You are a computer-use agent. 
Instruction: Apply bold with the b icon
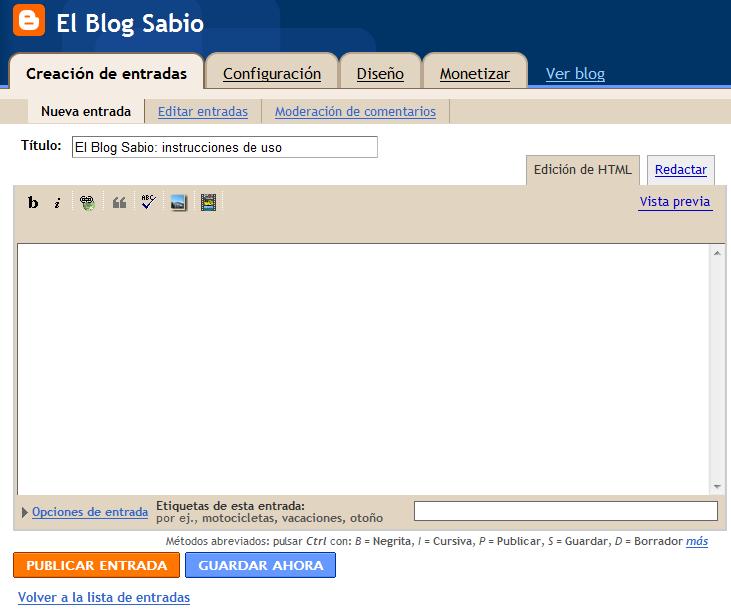[33, 202]
